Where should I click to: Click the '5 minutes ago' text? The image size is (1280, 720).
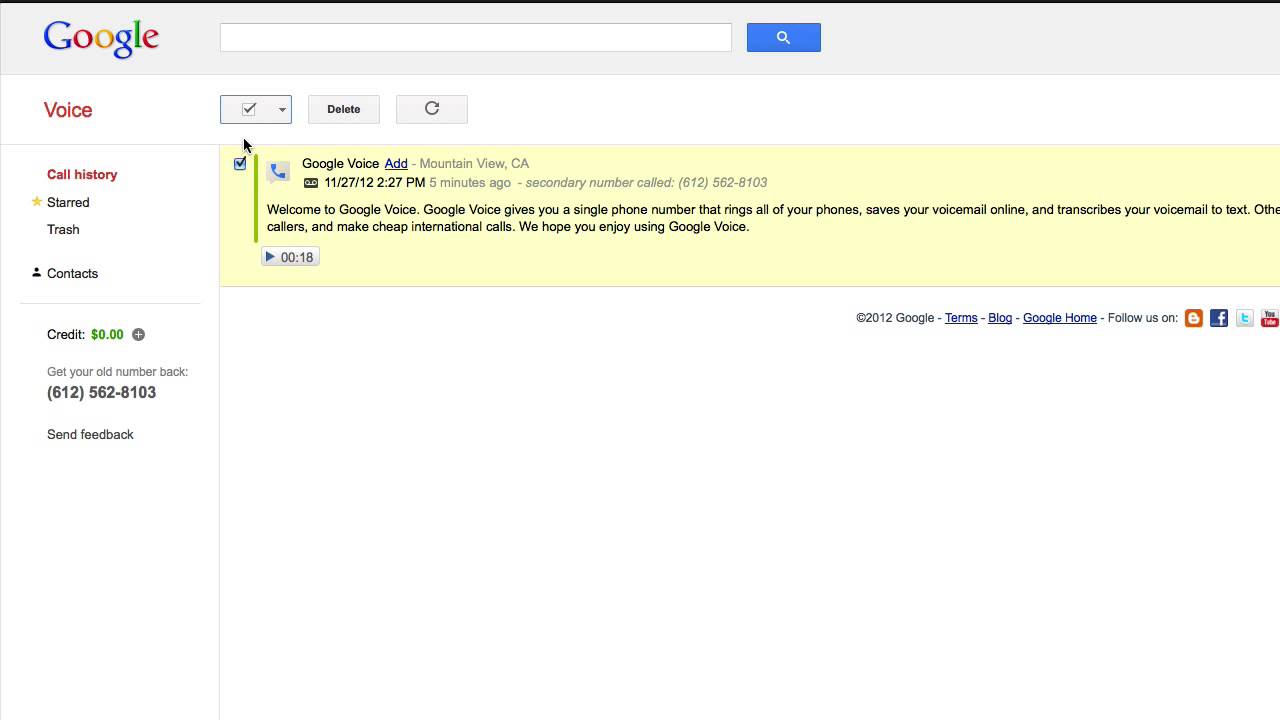(x=470, y=182)
